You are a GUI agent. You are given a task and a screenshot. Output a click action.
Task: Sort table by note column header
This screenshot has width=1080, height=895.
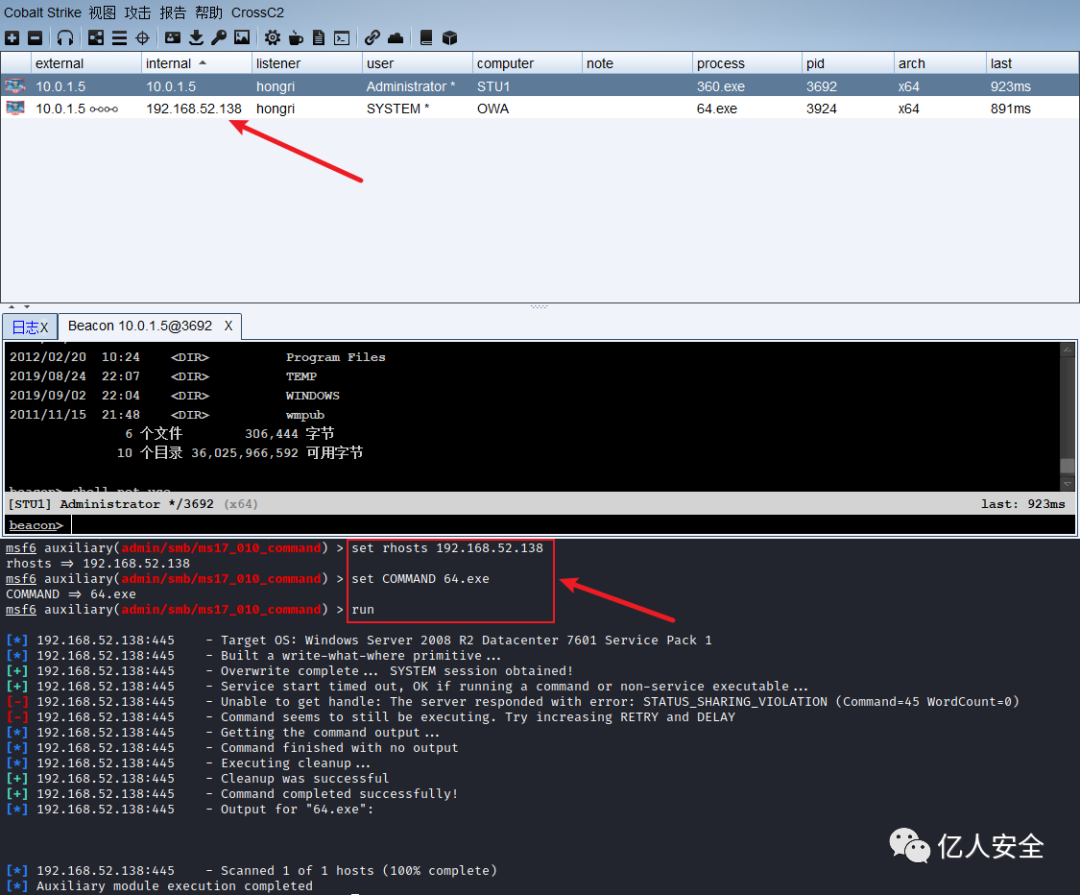(x=637, y=63)
